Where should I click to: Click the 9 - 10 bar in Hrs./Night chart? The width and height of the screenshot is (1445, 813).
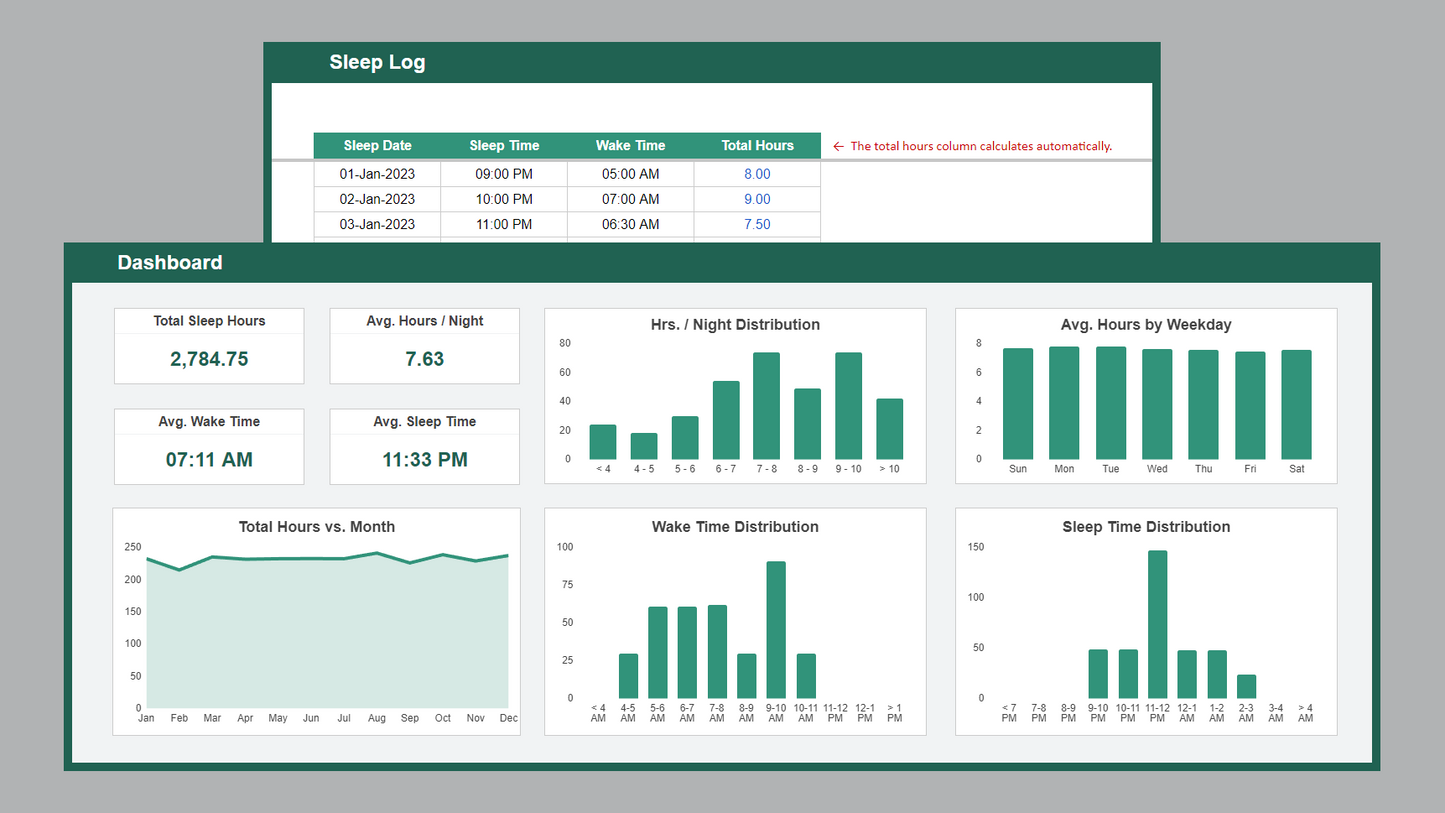(x=849, y=406)
